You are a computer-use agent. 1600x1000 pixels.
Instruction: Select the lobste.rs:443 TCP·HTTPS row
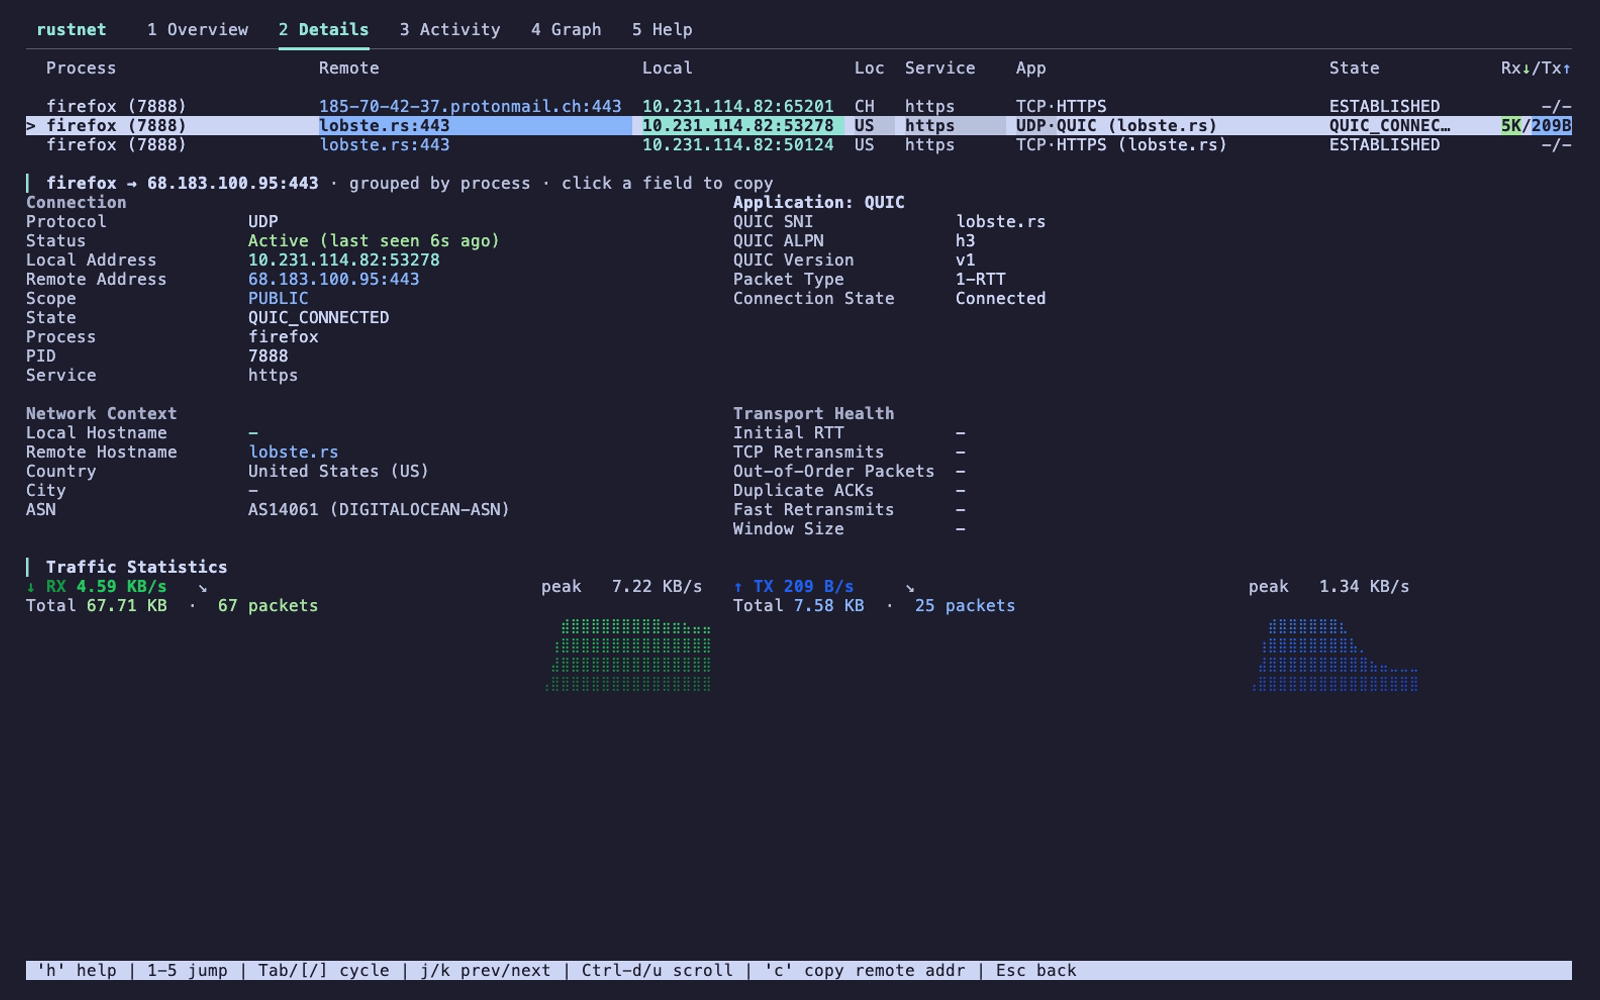coord(799,145)
